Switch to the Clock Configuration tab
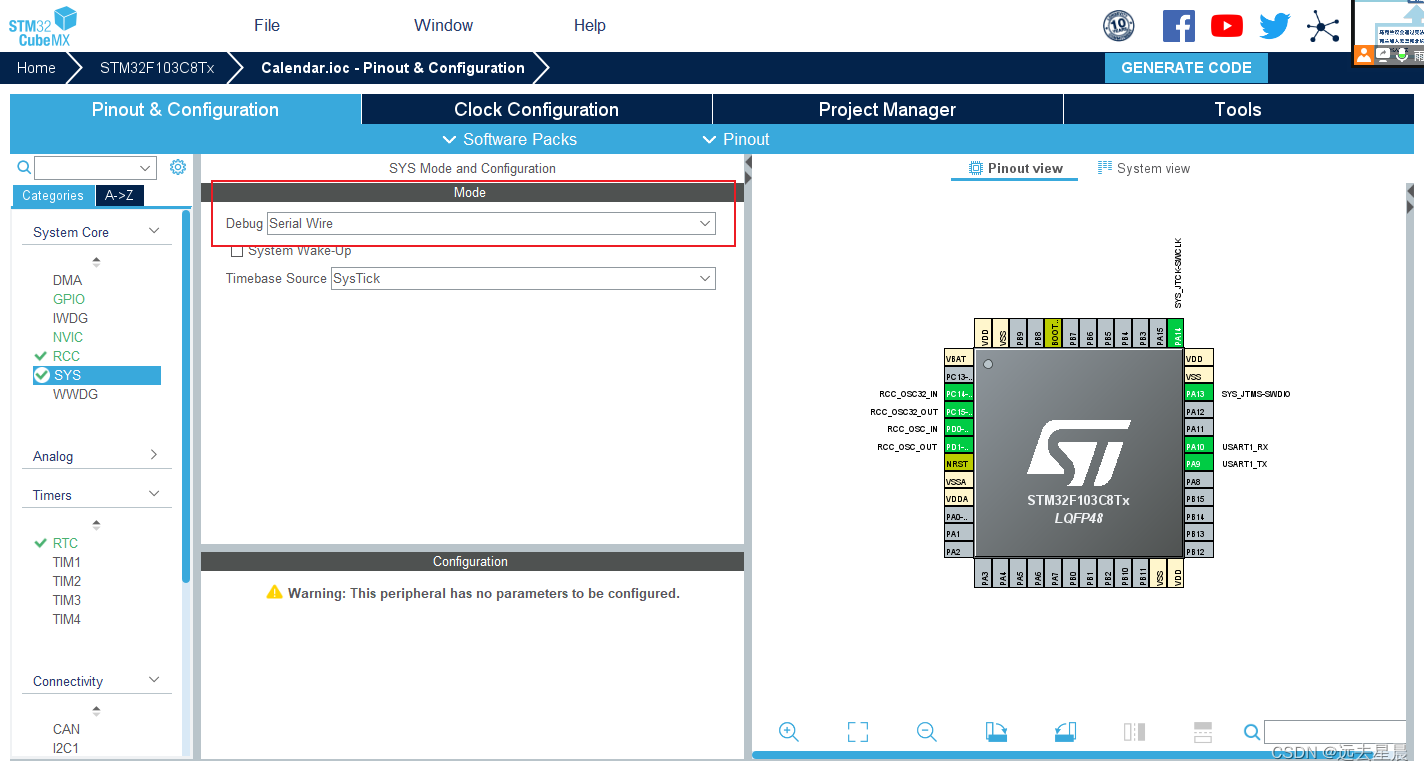Viewport: 1424px width, 771px height. [535, 109]
